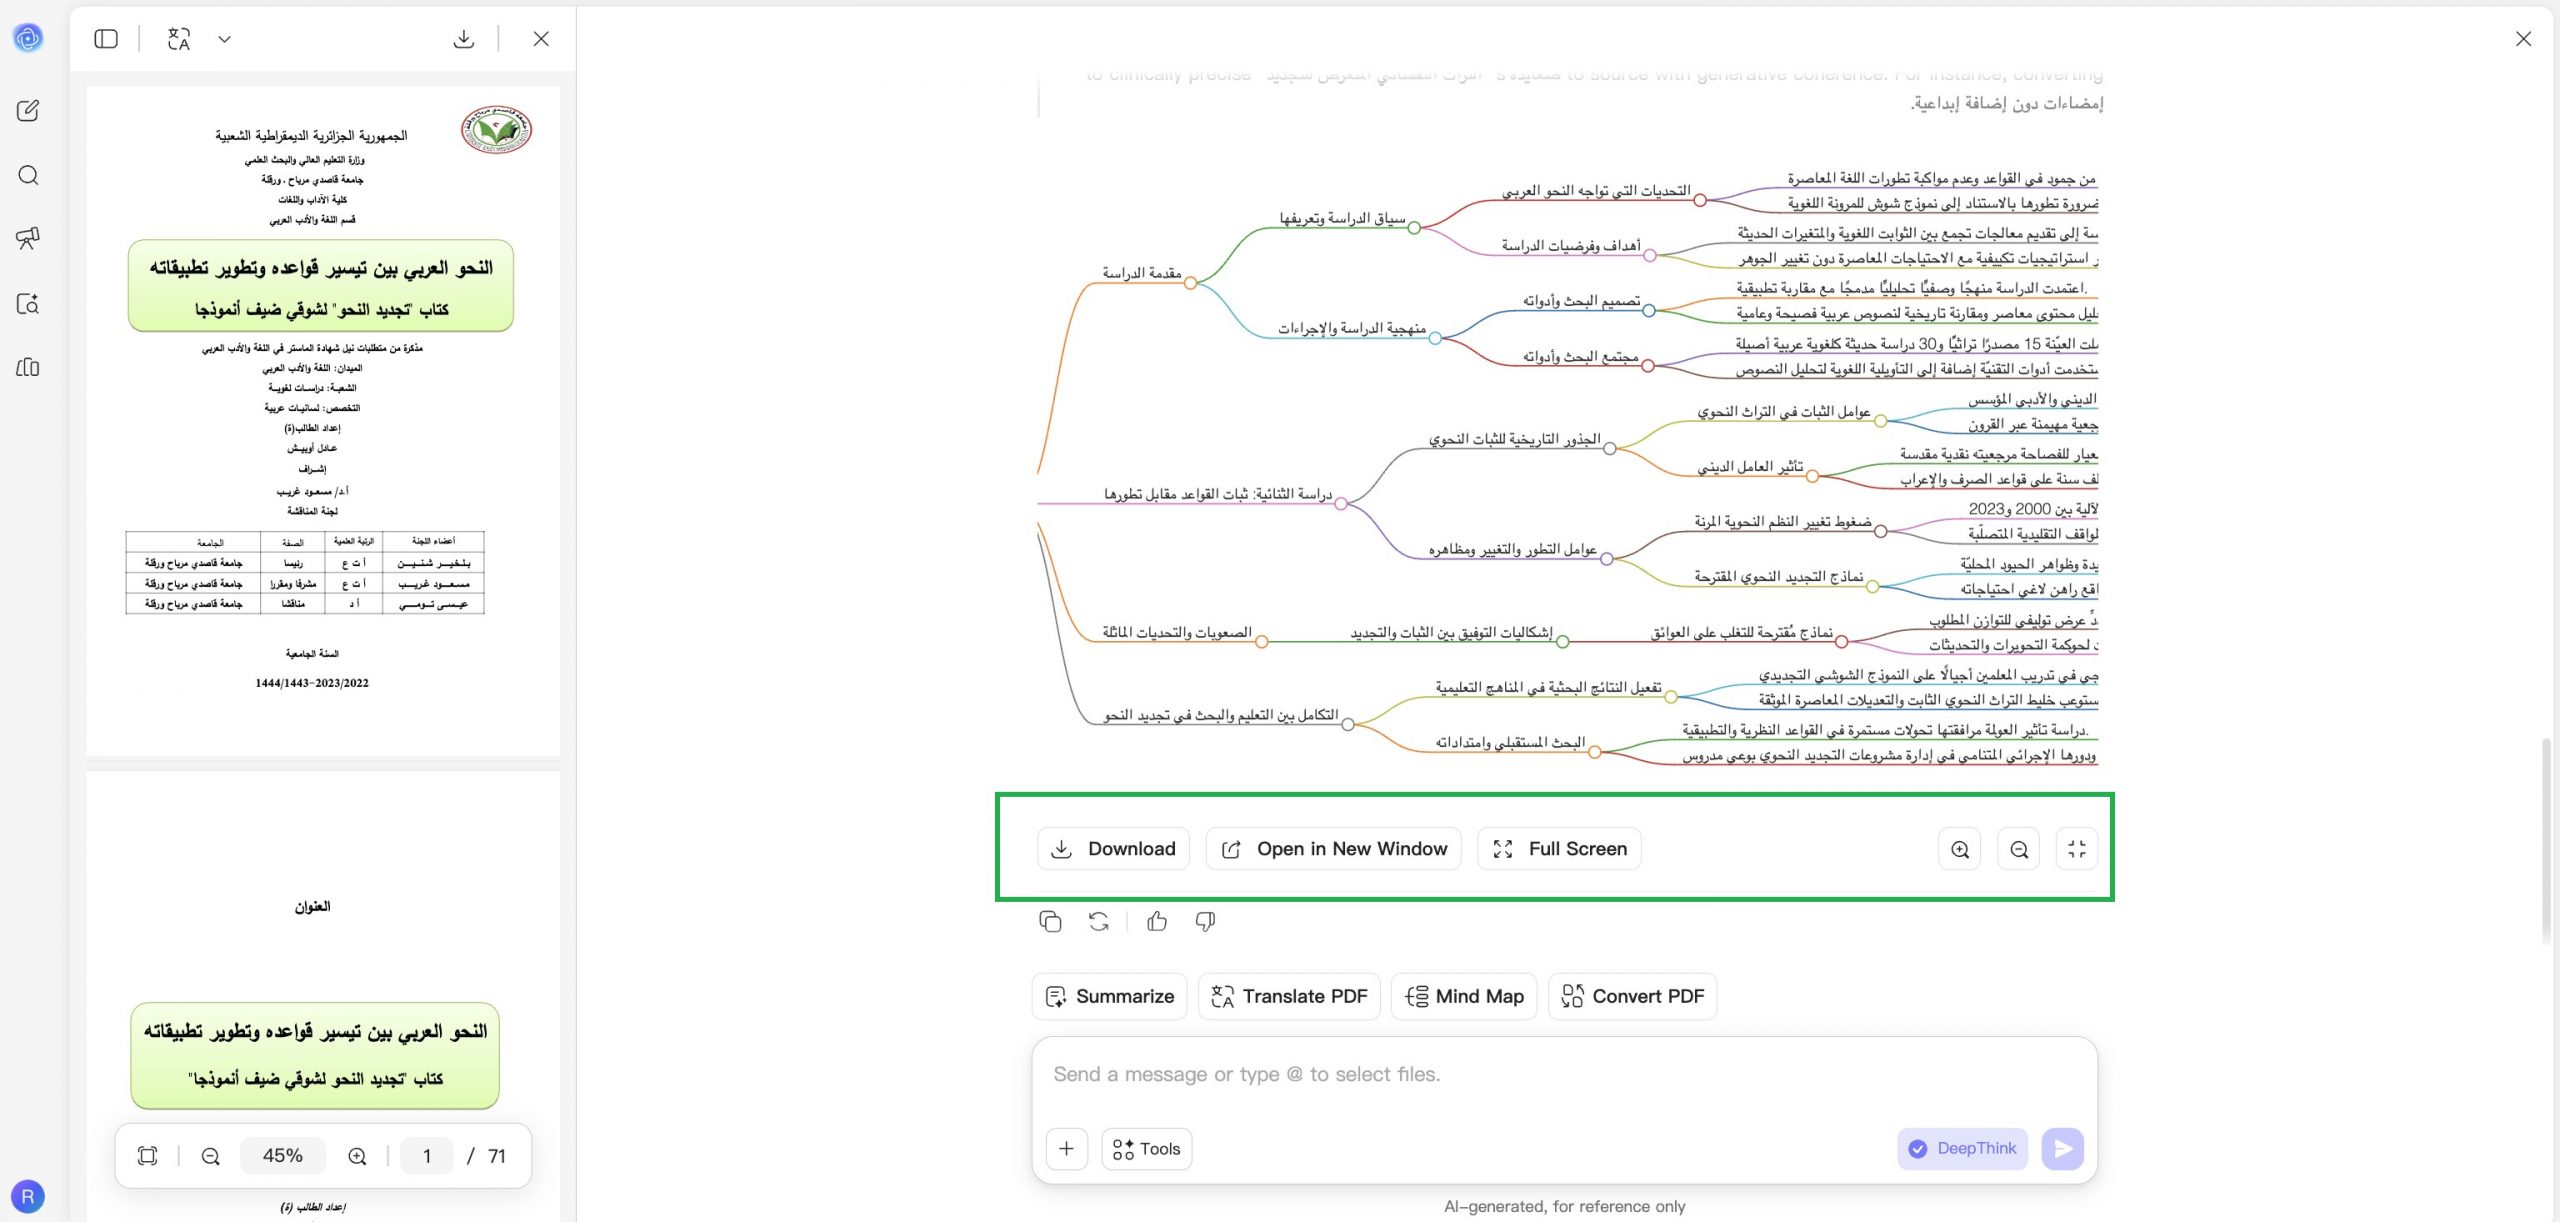Click 'AI-generated, for reference only' notice
This screenshot has height=1222, width=2560.
click(1564, 1206)
